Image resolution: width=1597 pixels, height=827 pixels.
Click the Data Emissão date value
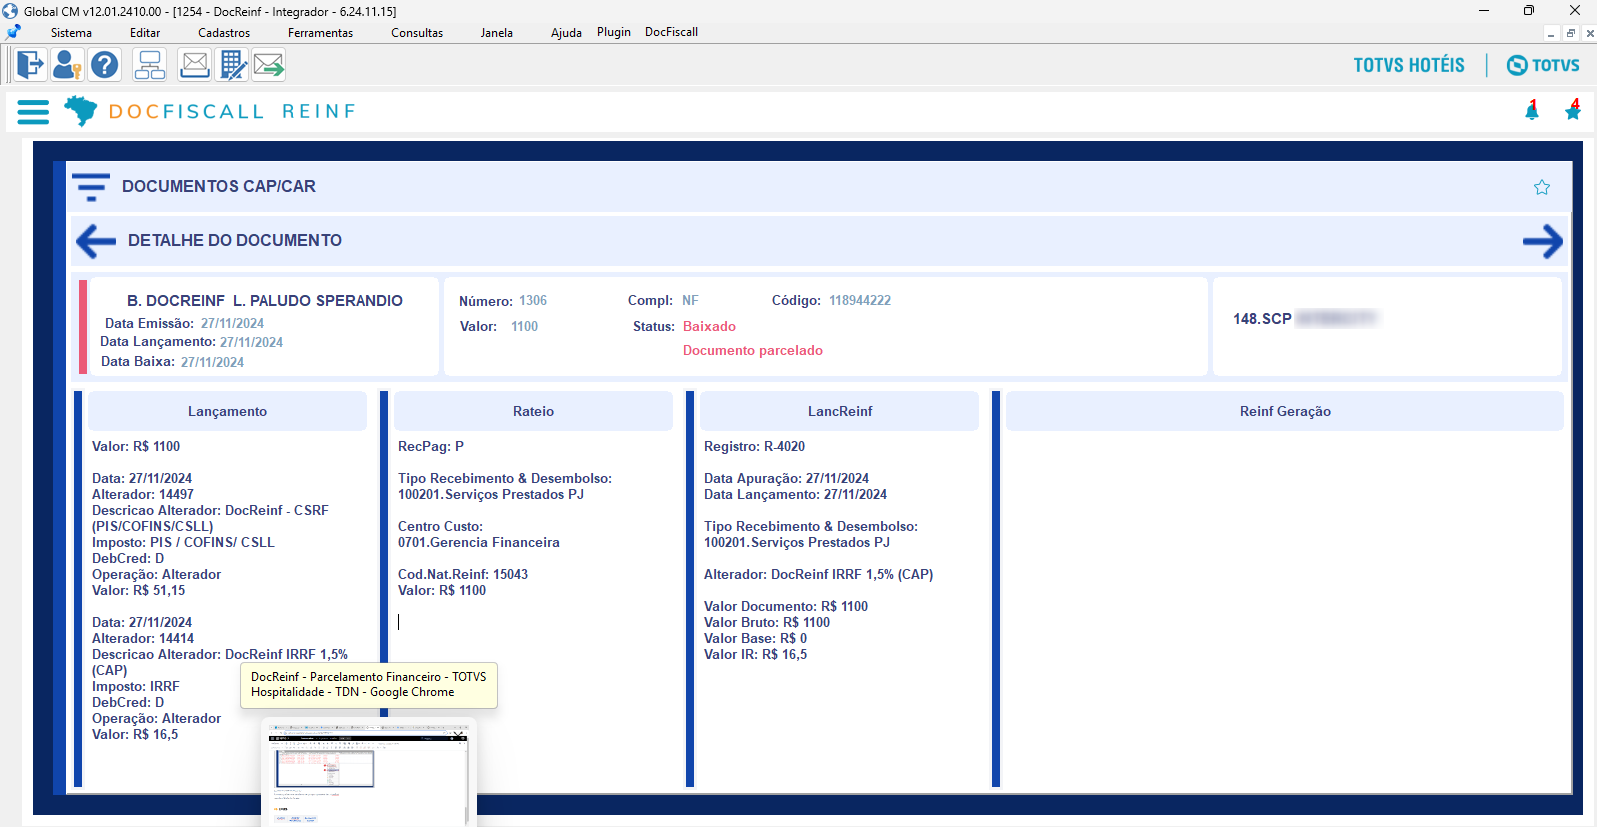click(232, 324)
